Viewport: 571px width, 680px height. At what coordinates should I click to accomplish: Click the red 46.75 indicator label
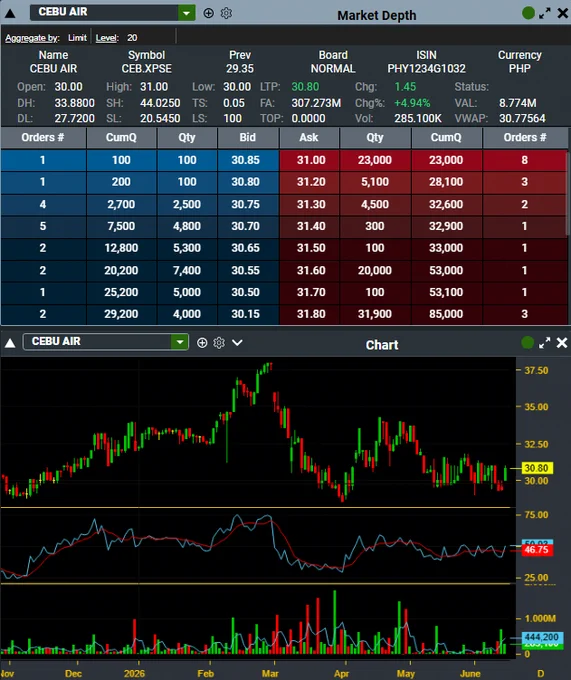click(x=536, y=550)
